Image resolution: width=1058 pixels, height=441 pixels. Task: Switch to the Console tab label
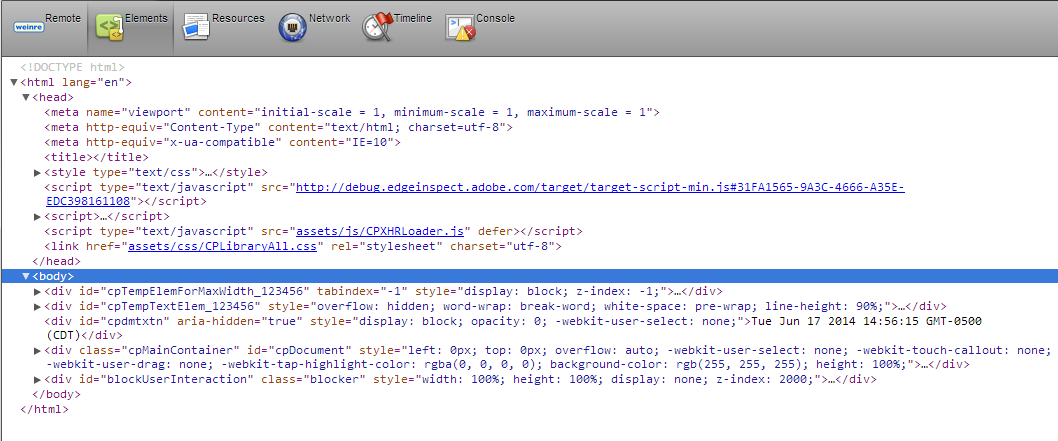495,19
